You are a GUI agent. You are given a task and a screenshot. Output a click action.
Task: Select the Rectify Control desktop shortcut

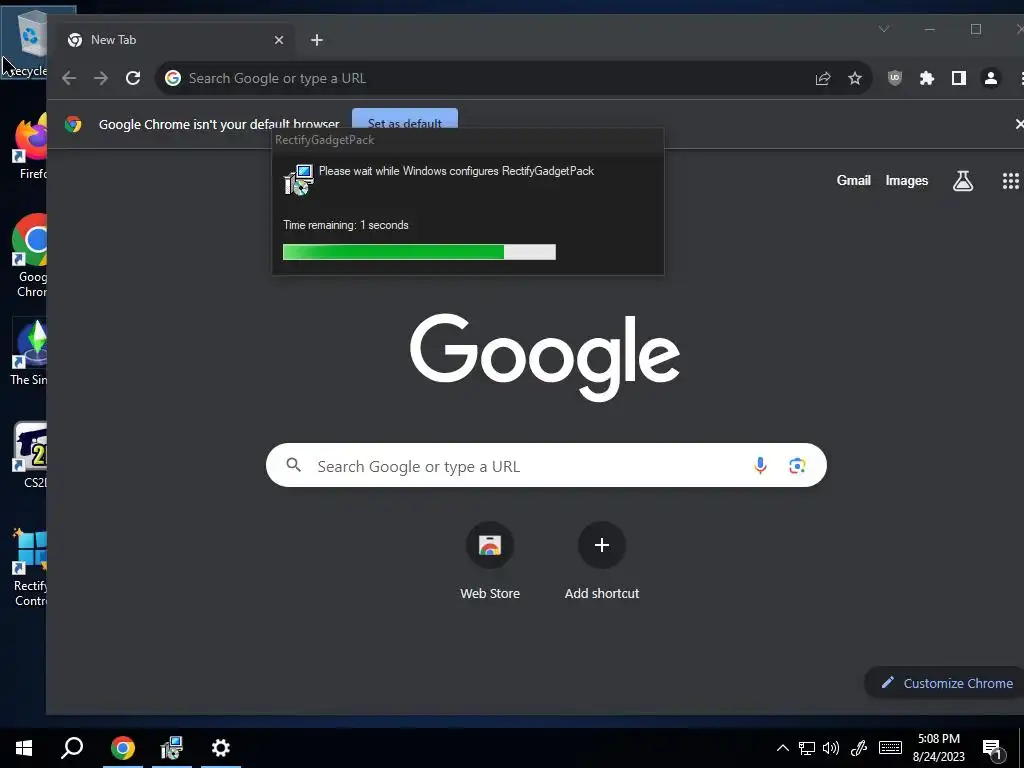coord(29,567)
